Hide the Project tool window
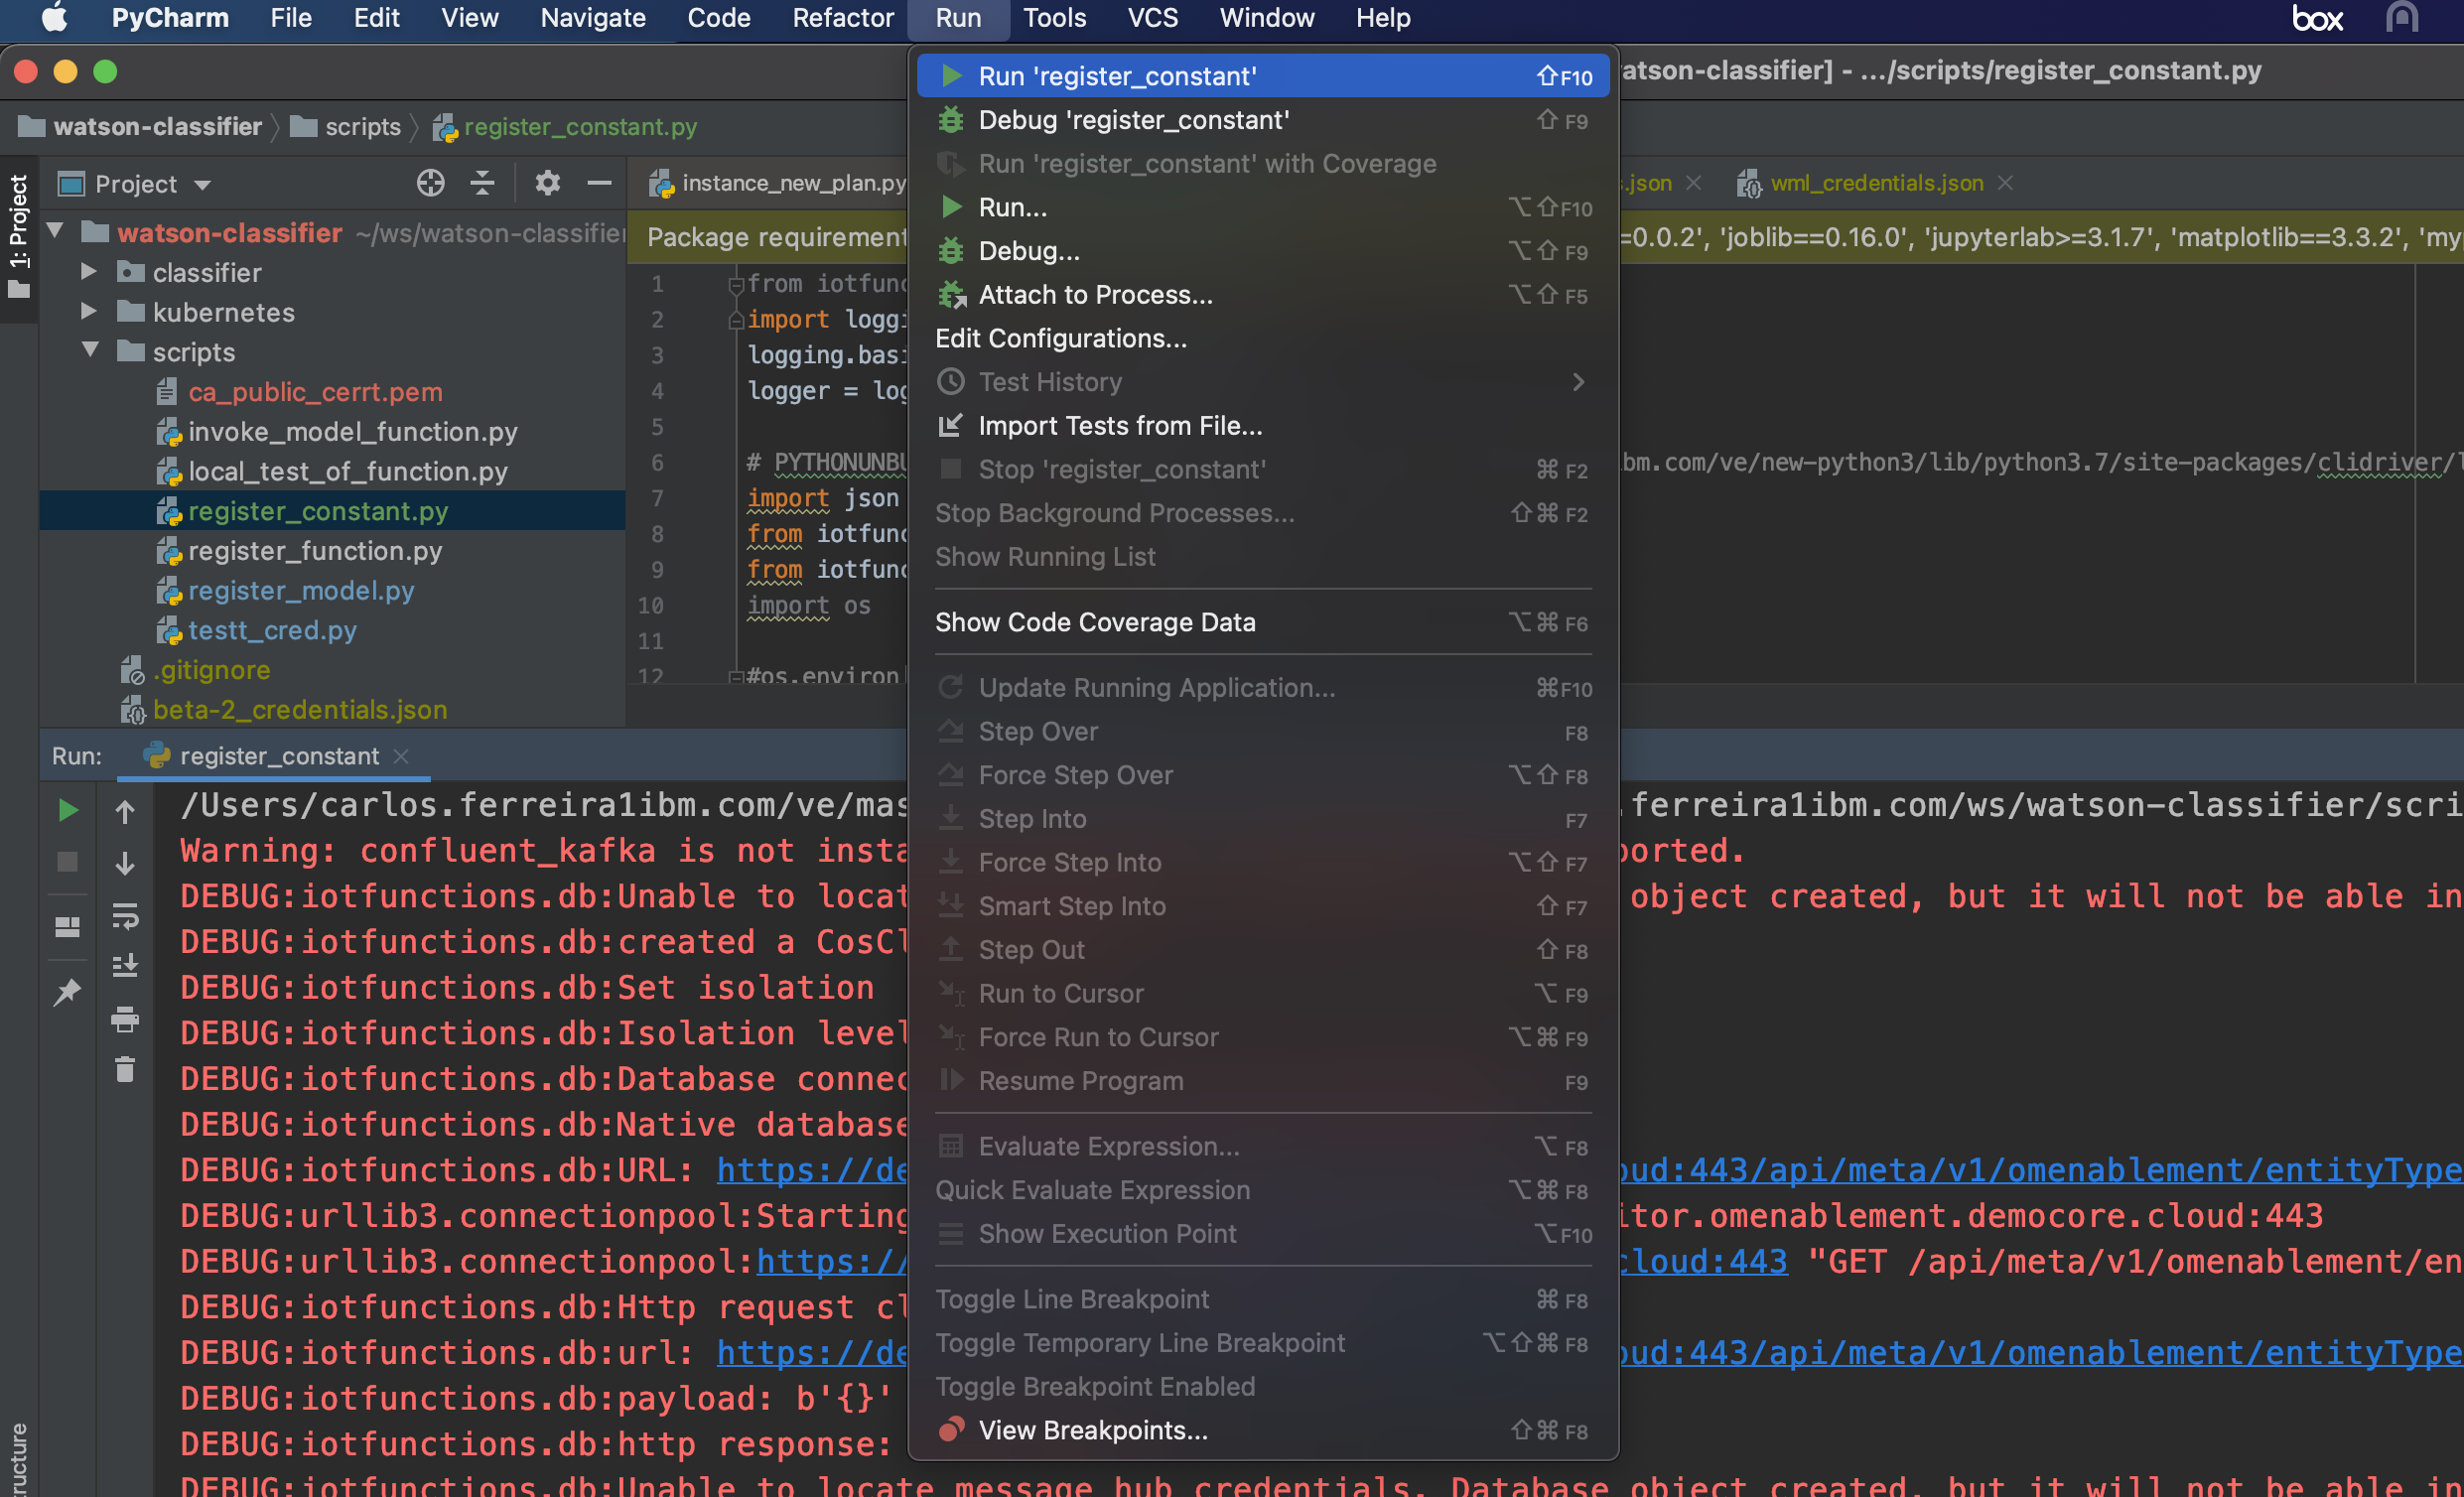Screen dimensions: 2464x1497 click(x=599, y=183)
